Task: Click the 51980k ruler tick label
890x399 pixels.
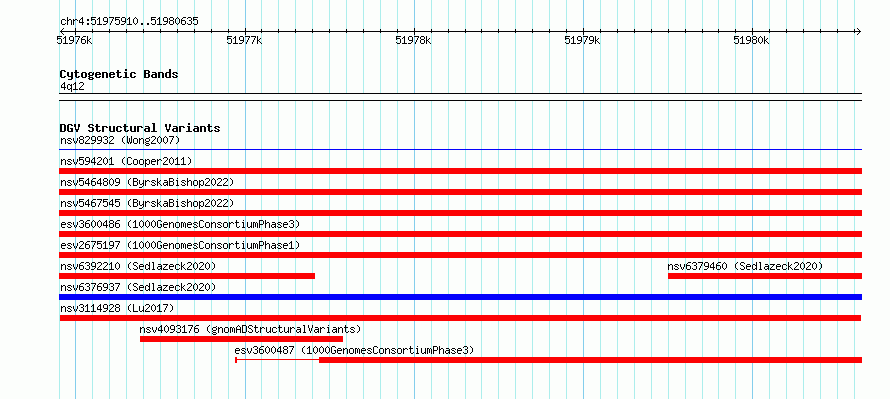Action: point(752,40)
